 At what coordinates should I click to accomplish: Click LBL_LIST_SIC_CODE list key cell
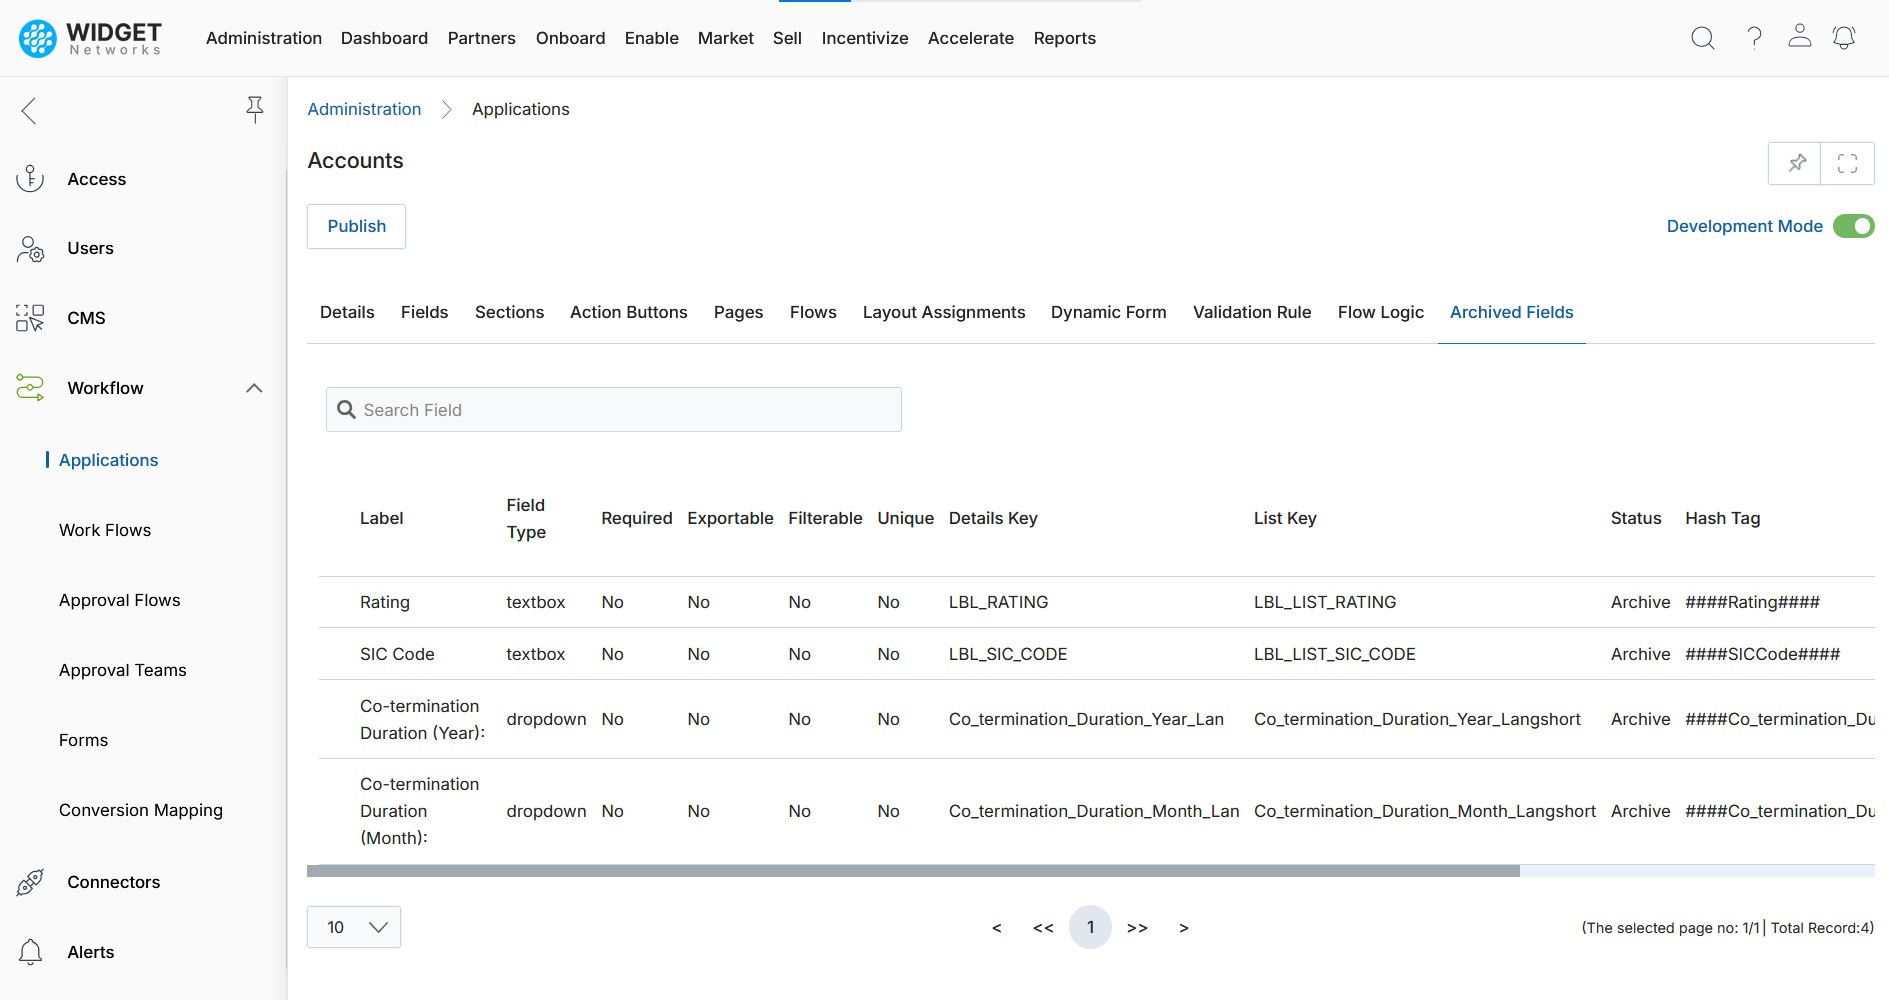1335,654
